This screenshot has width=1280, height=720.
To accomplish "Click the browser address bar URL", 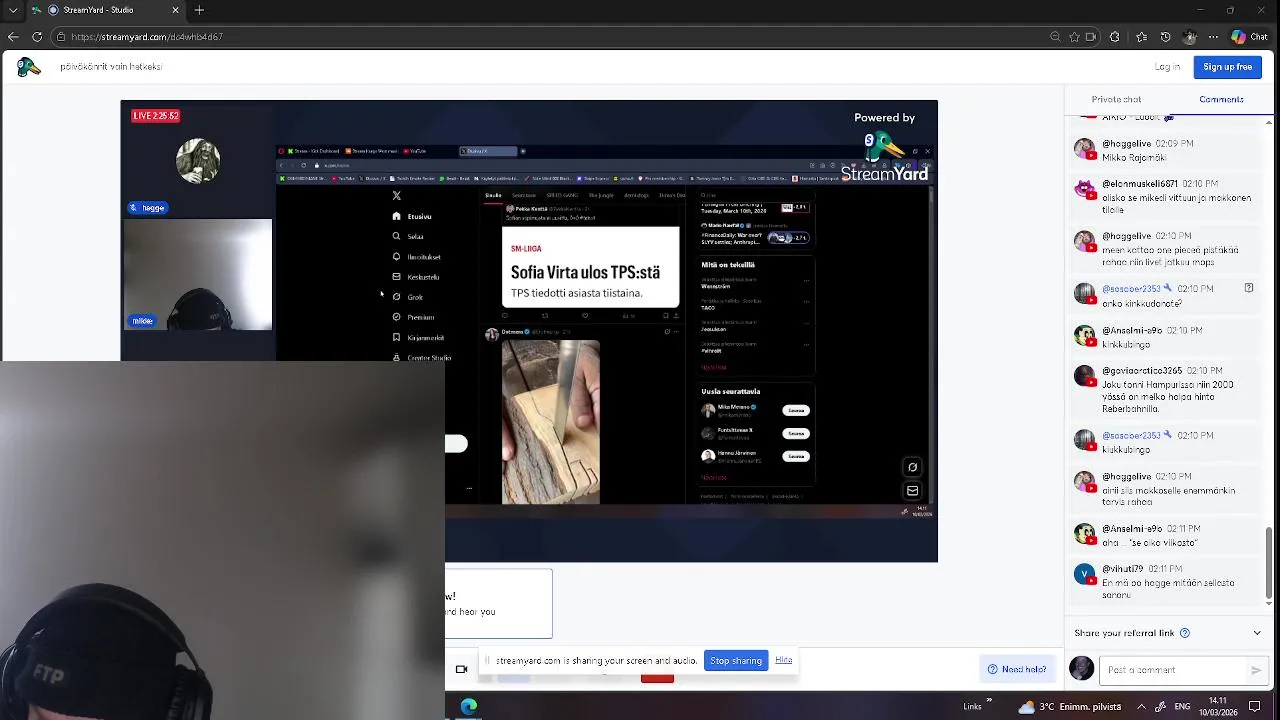I will (147, 37).
